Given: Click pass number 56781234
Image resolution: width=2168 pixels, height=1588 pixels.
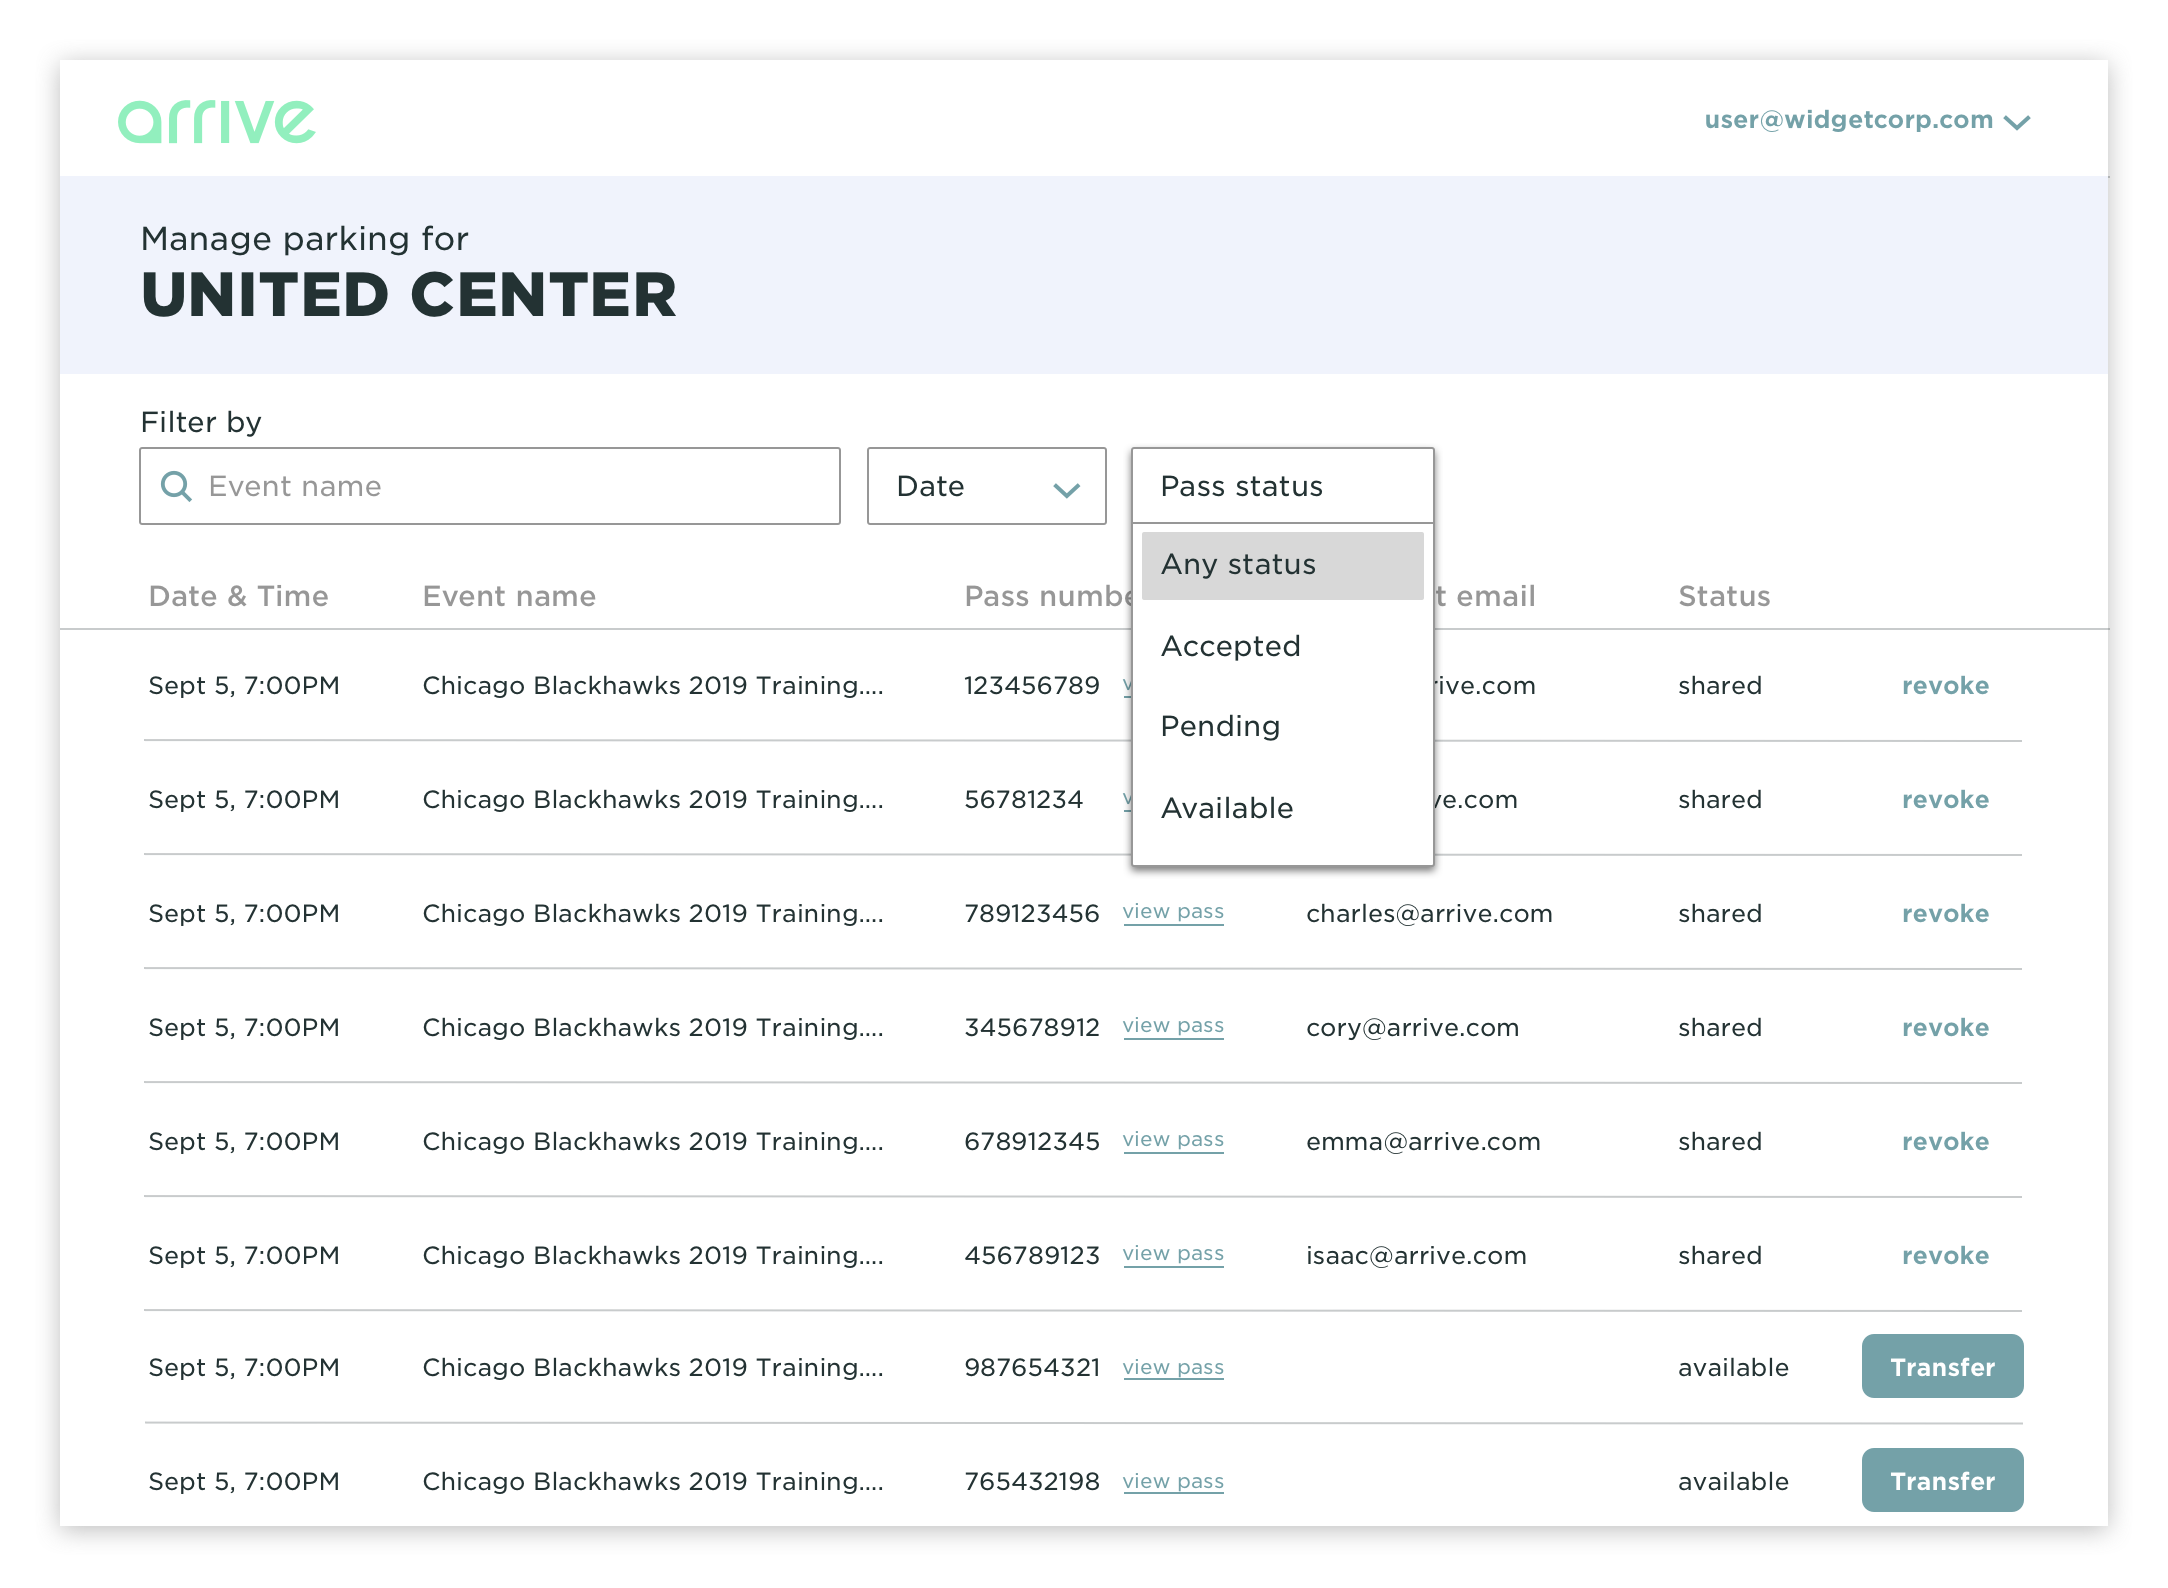Looking at the screenshot, I should click(1023, 800).
